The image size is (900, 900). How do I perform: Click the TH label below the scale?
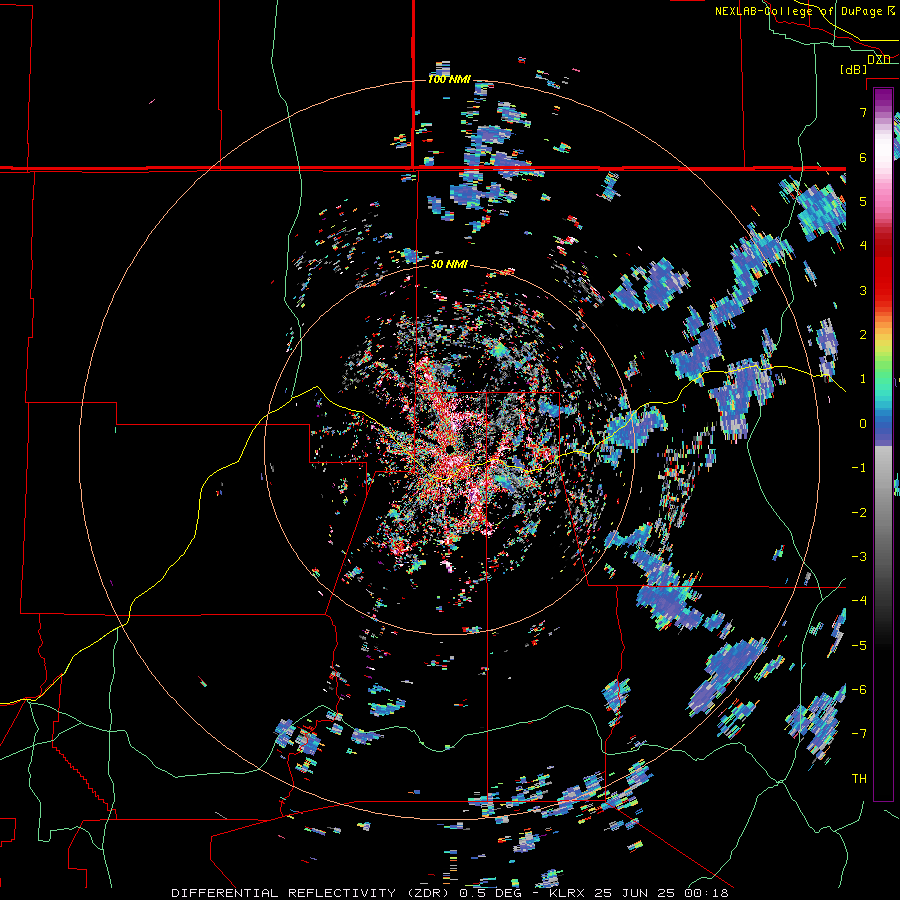(859, 778)
